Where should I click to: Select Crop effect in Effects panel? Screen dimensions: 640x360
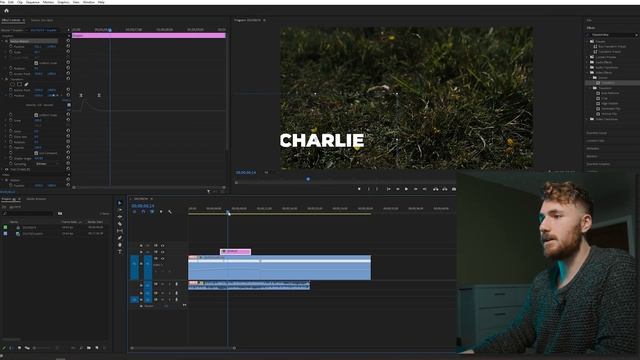click(604, 98)
